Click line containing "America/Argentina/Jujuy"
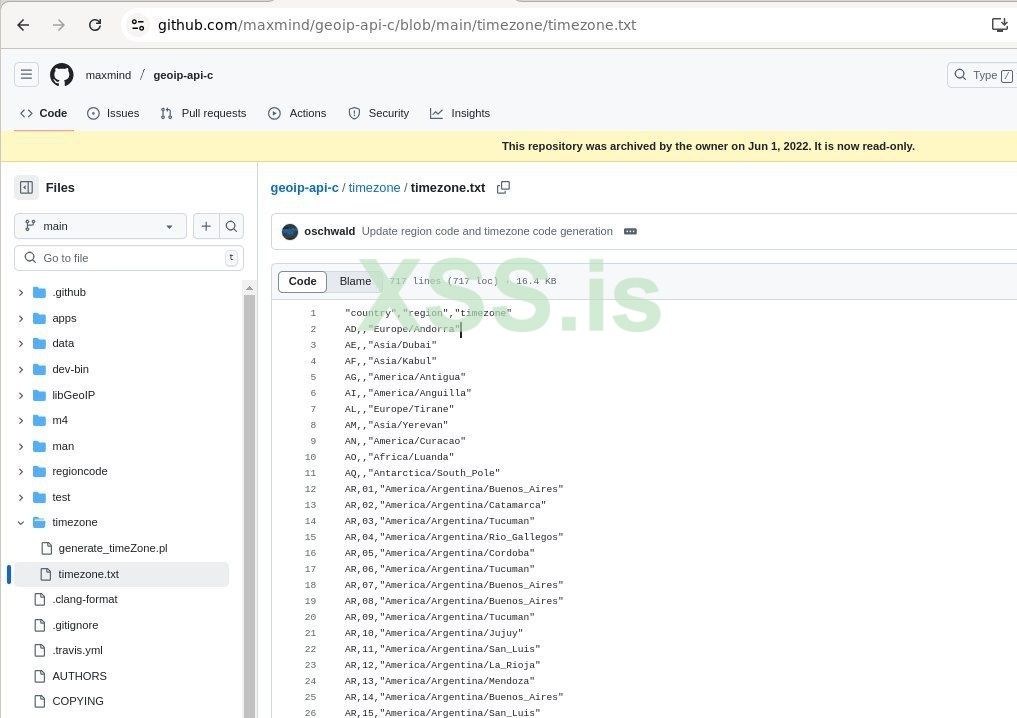 point(434,634)
